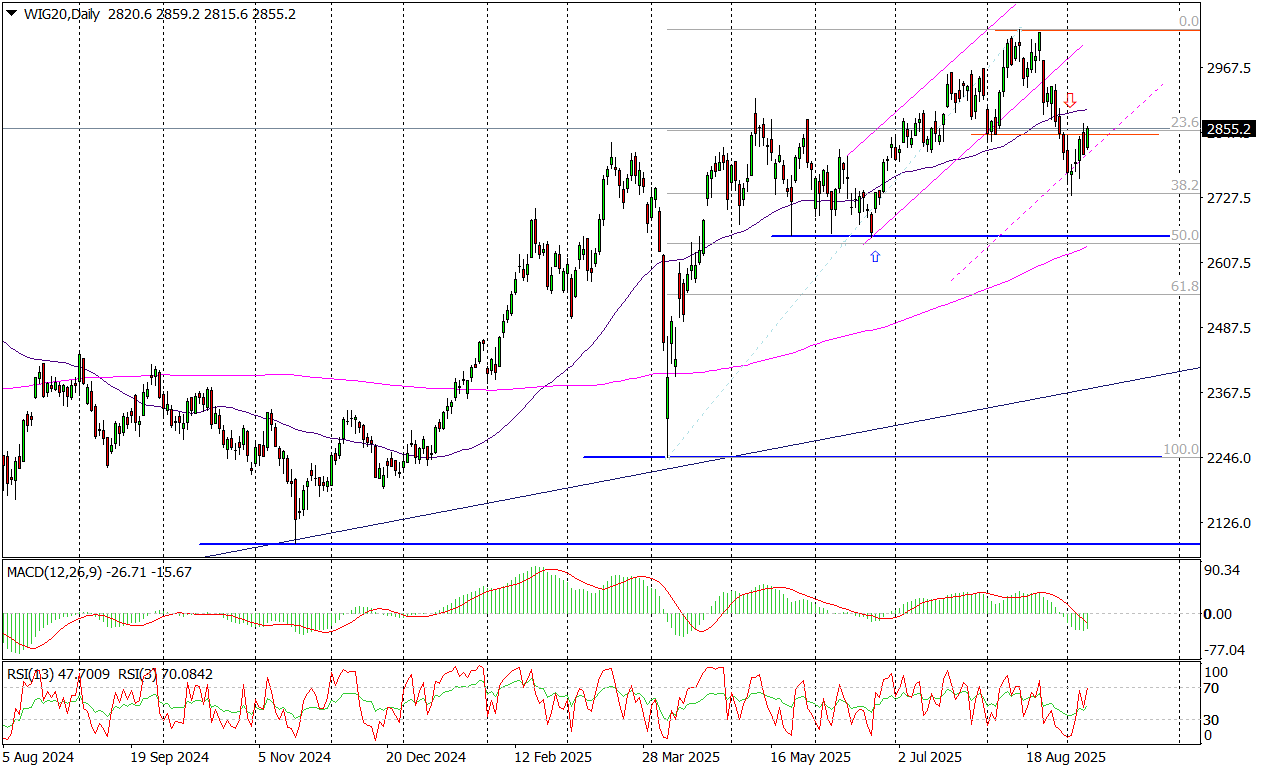Open the chart menu triangle beside WIG20,Daily
The image size is (1264, 771).
click(x=11, y=14)
